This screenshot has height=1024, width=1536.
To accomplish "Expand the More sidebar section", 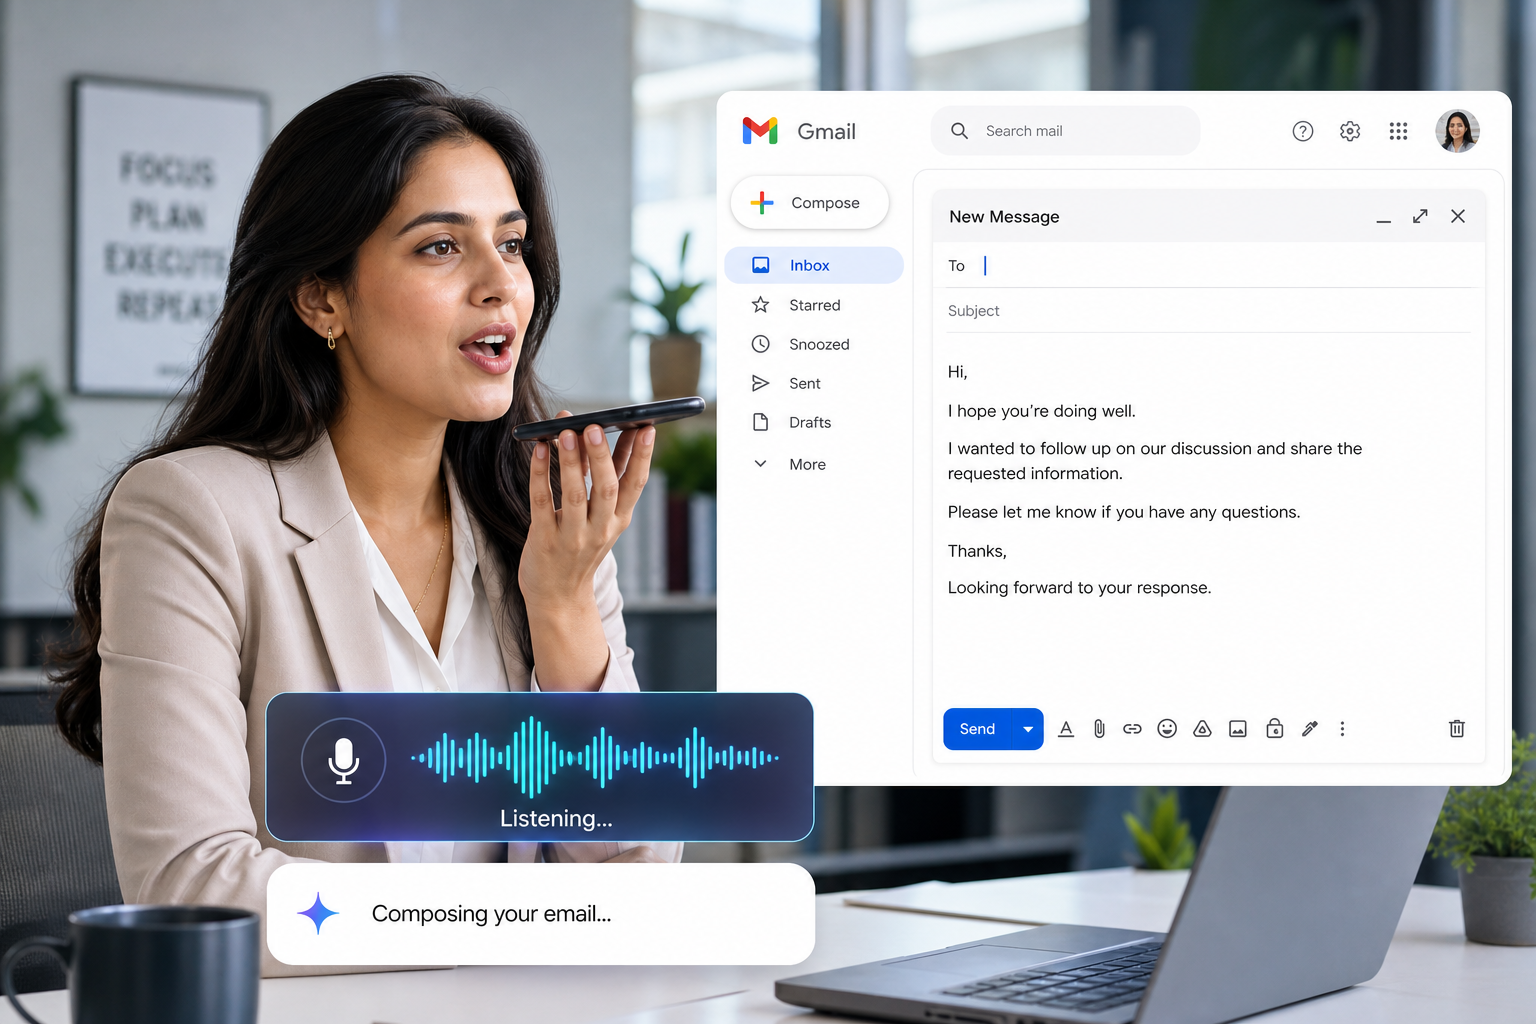I will (813, 464).
